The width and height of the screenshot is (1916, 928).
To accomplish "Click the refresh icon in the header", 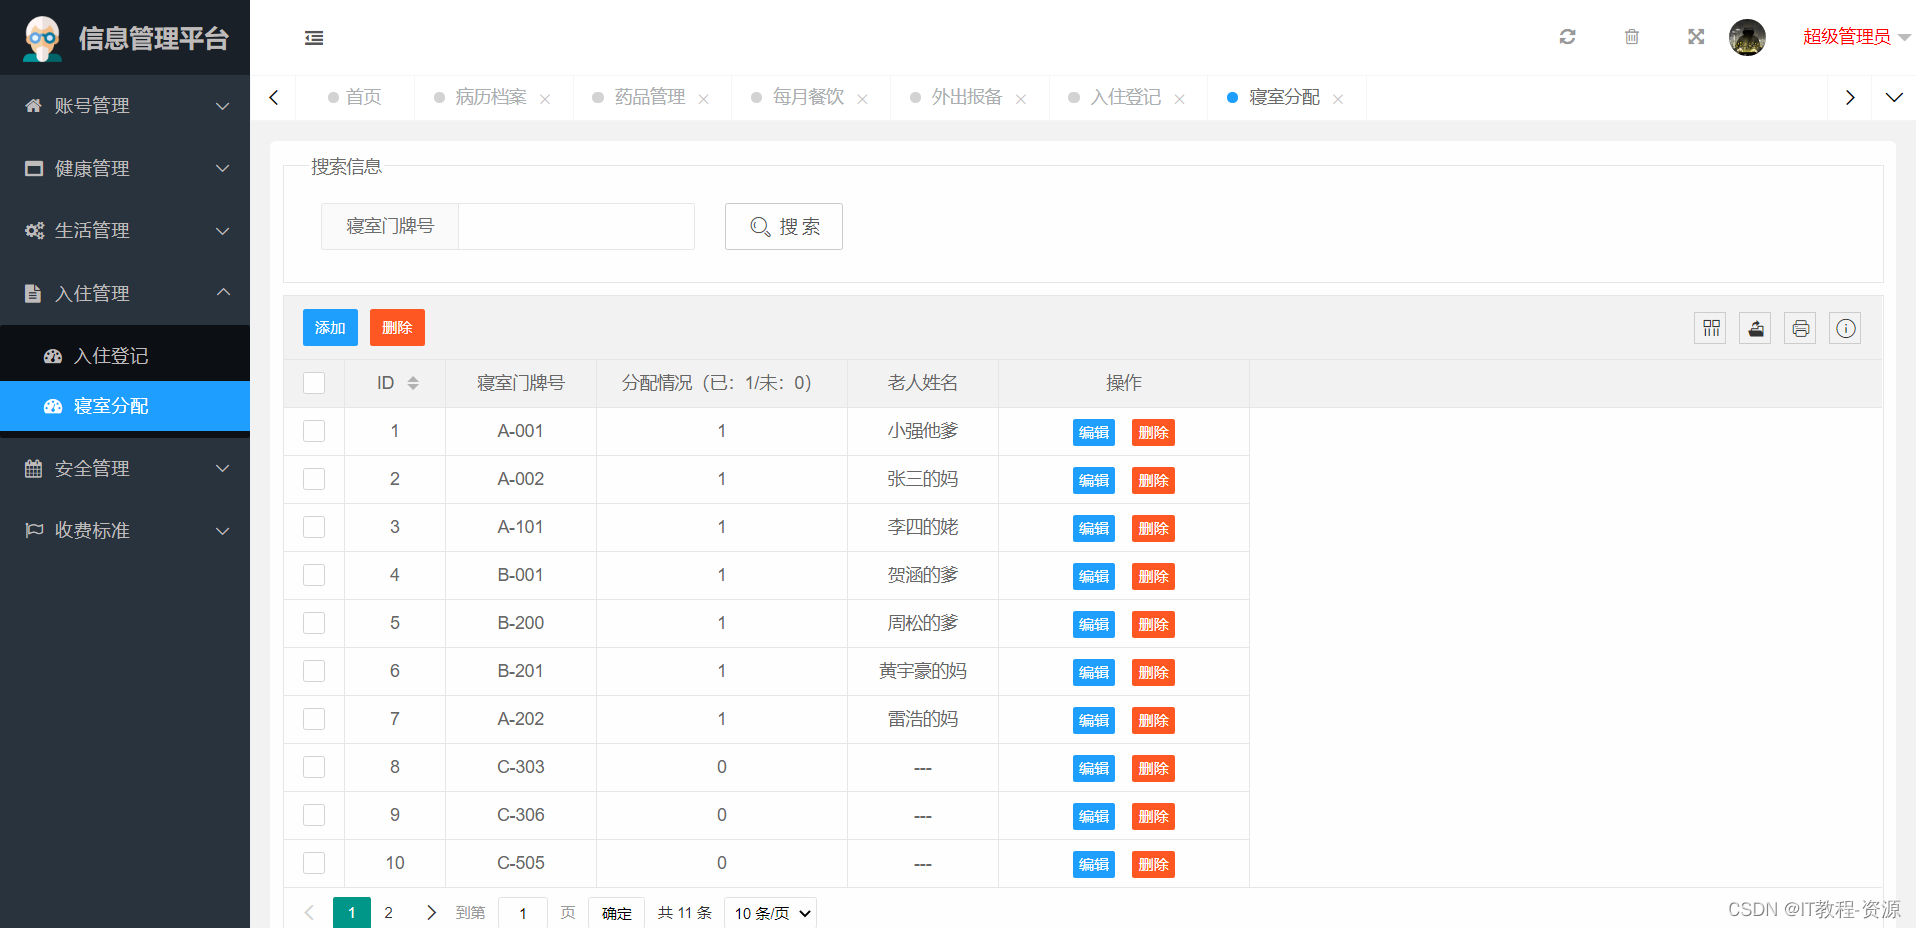I will pos(1567,37).
